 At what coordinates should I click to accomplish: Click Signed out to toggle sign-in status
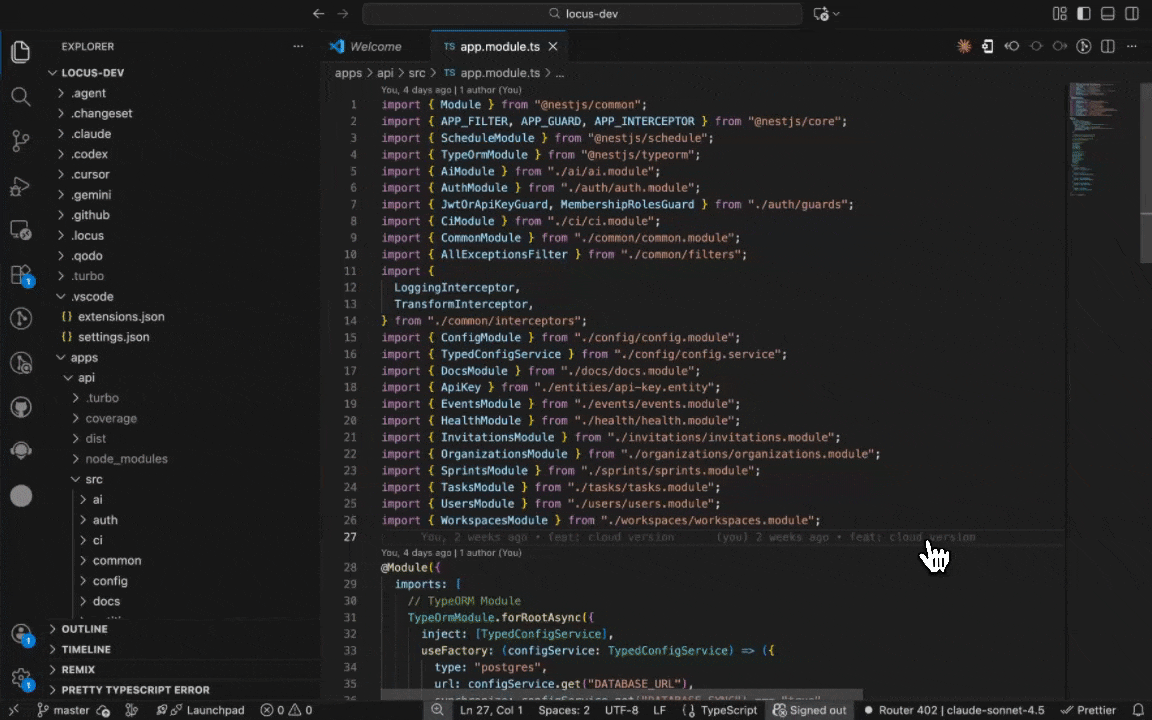[x=810, y=709]
